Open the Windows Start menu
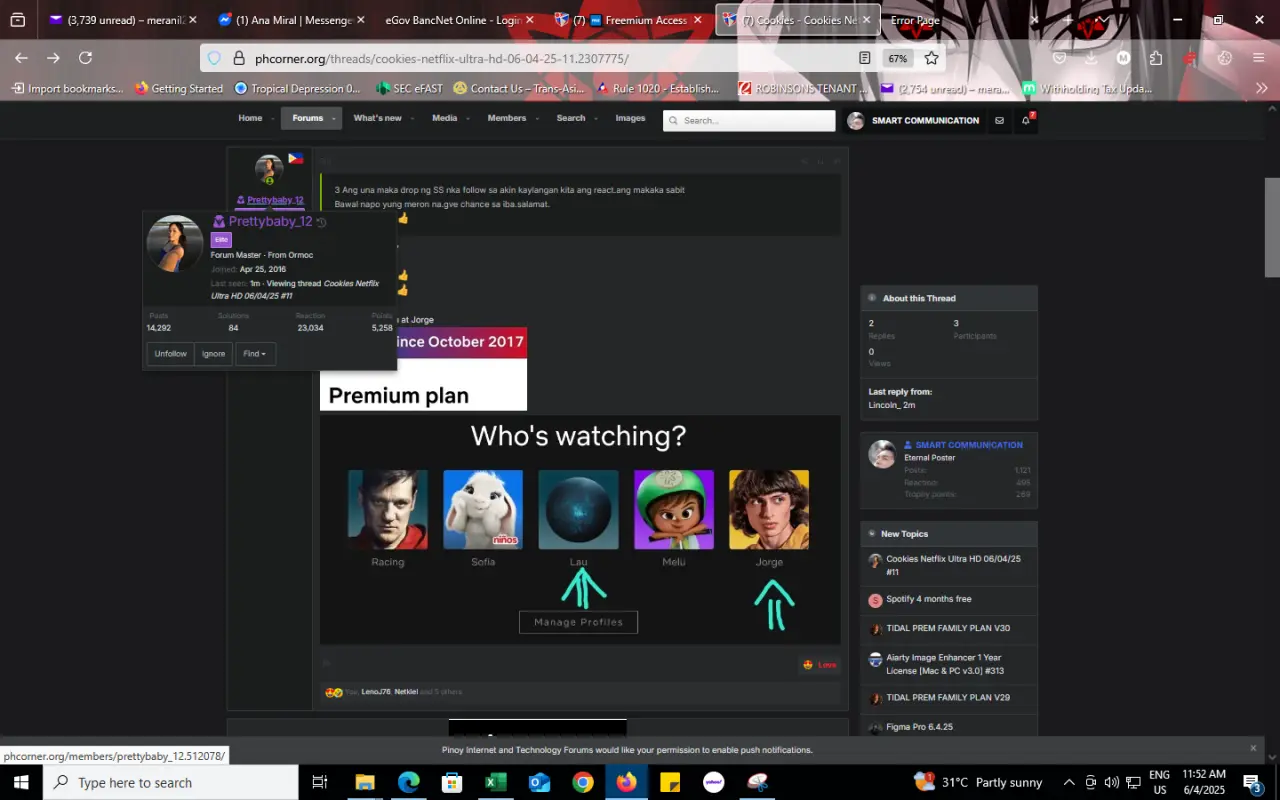 tap(21, 782)
